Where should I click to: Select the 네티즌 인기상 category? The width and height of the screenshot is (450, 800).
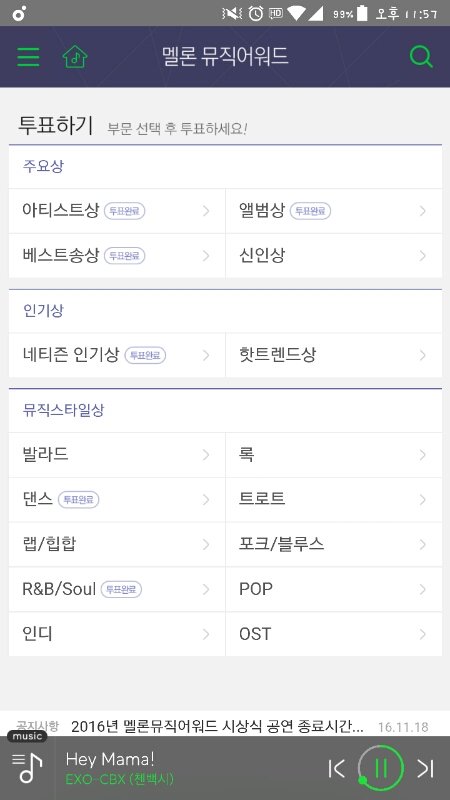click(x=117, y=355)
